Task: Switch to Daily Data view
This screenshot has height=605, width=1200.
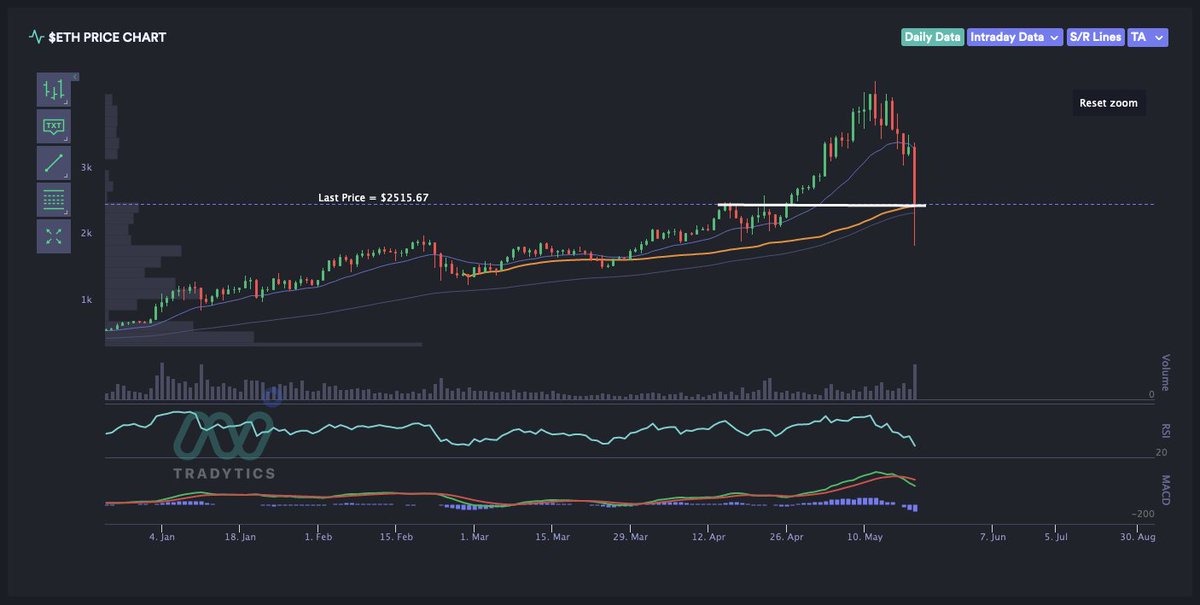Action: [932, 37]
